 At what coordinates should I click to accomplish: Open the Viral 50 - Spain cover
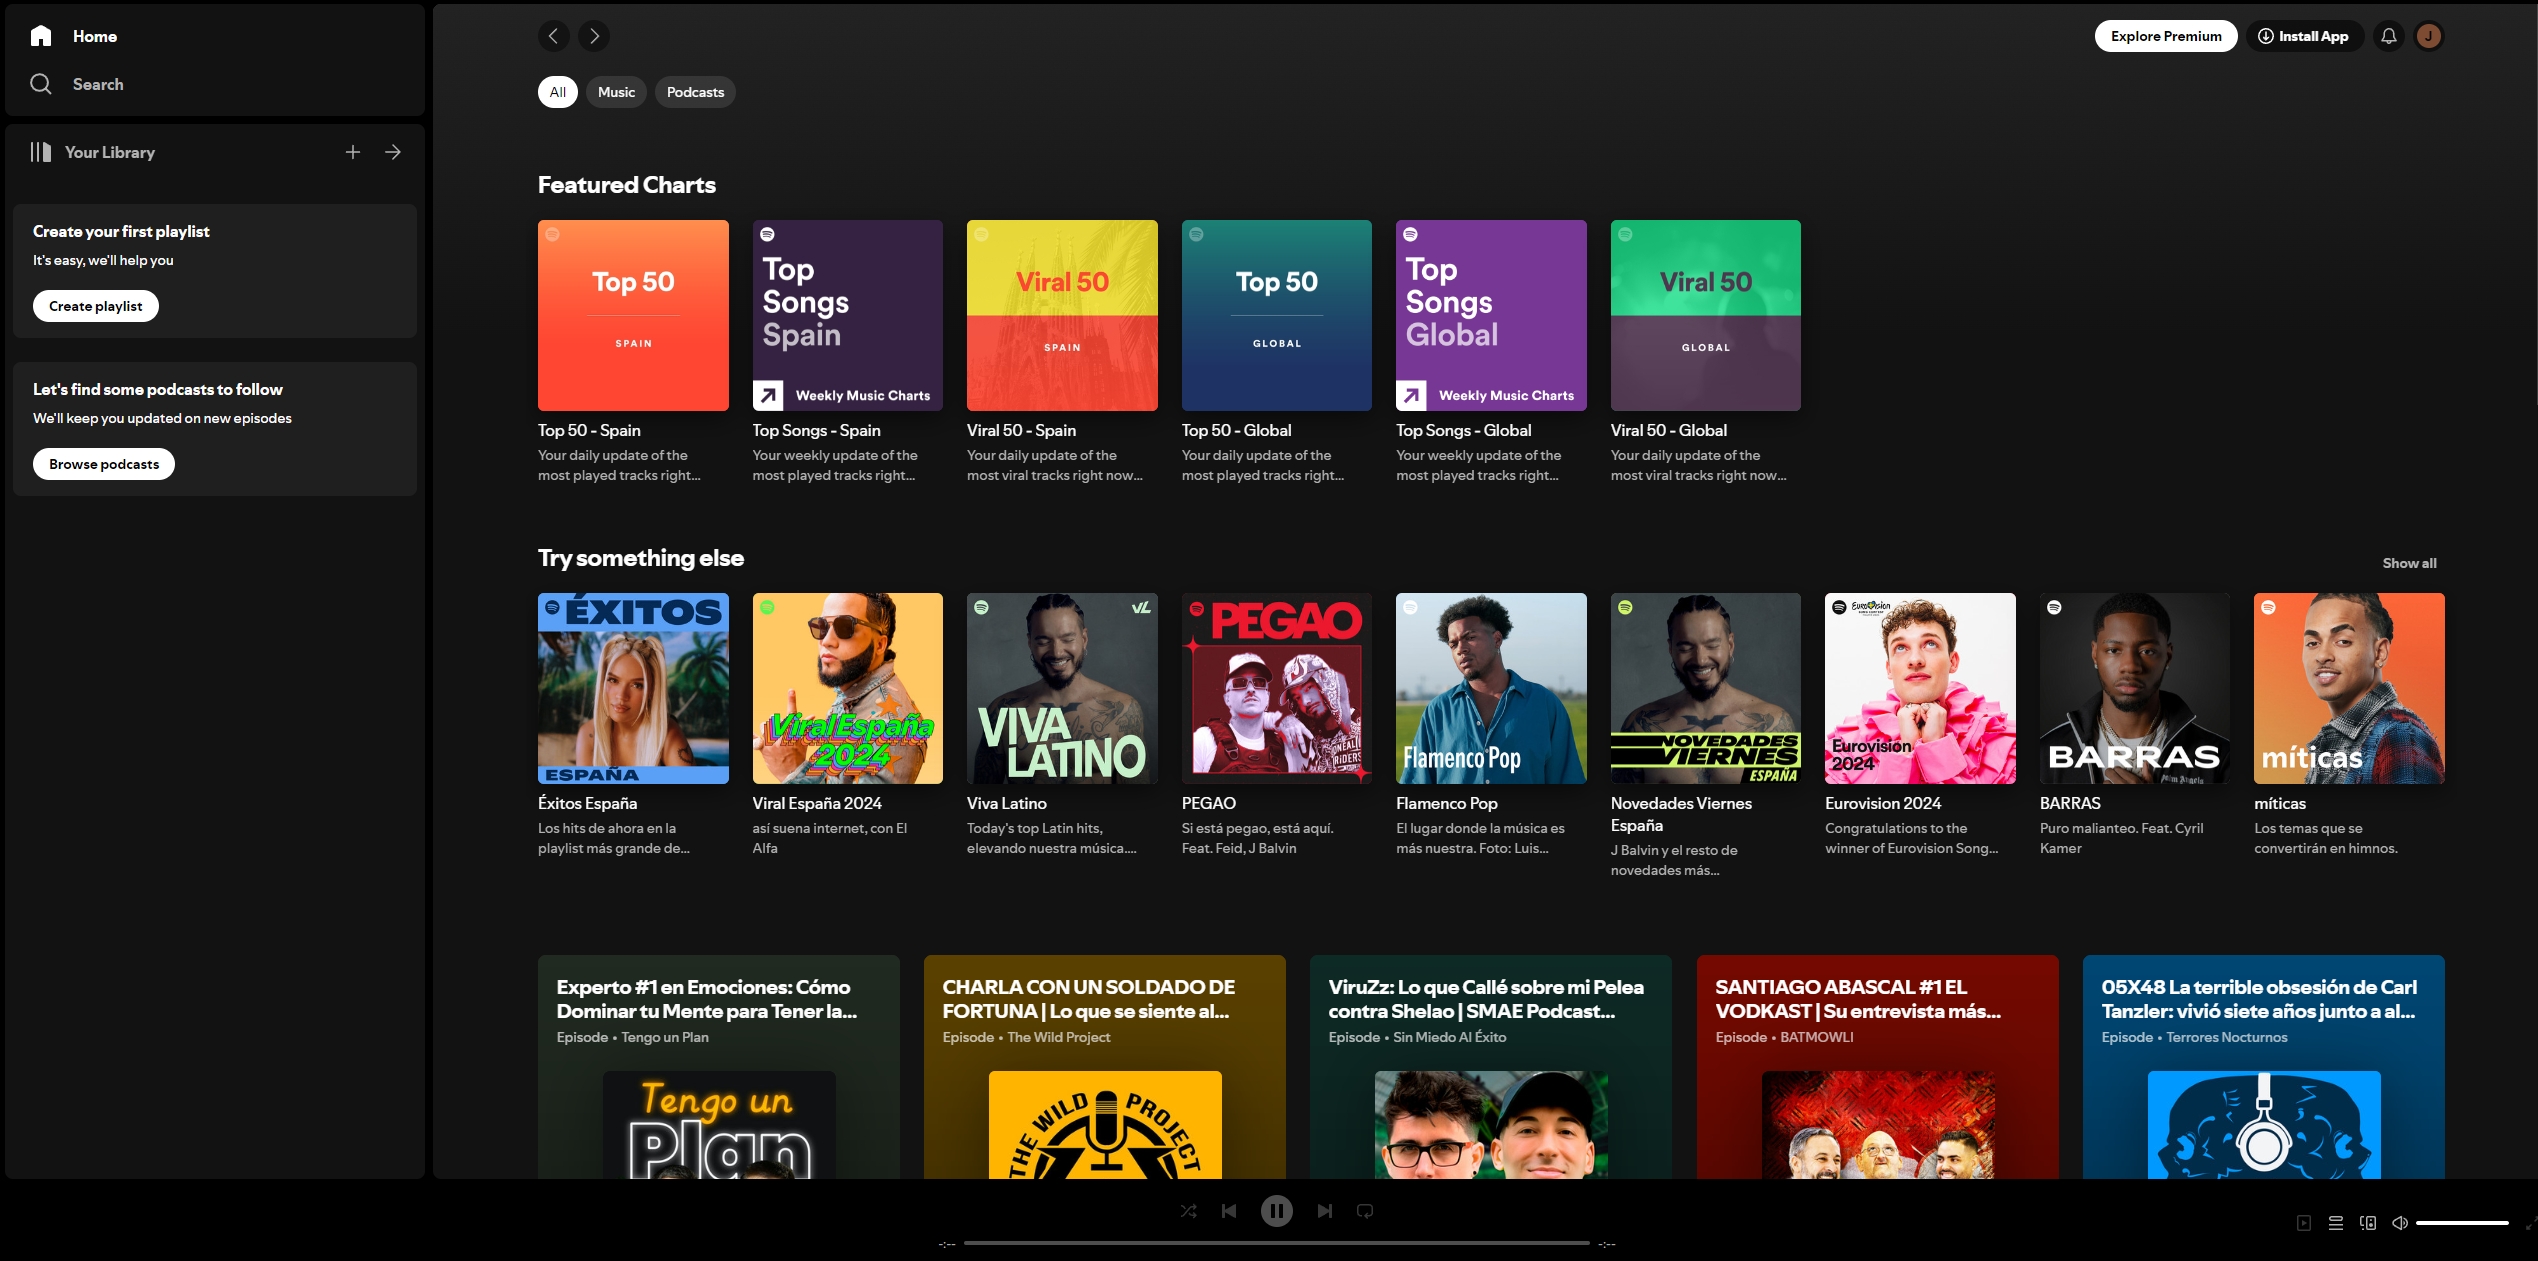pos(1062,315)
